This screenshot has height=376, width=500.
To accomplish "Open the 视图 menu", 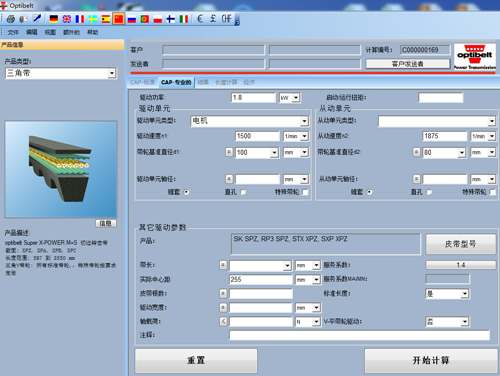I will click(50, 32).
